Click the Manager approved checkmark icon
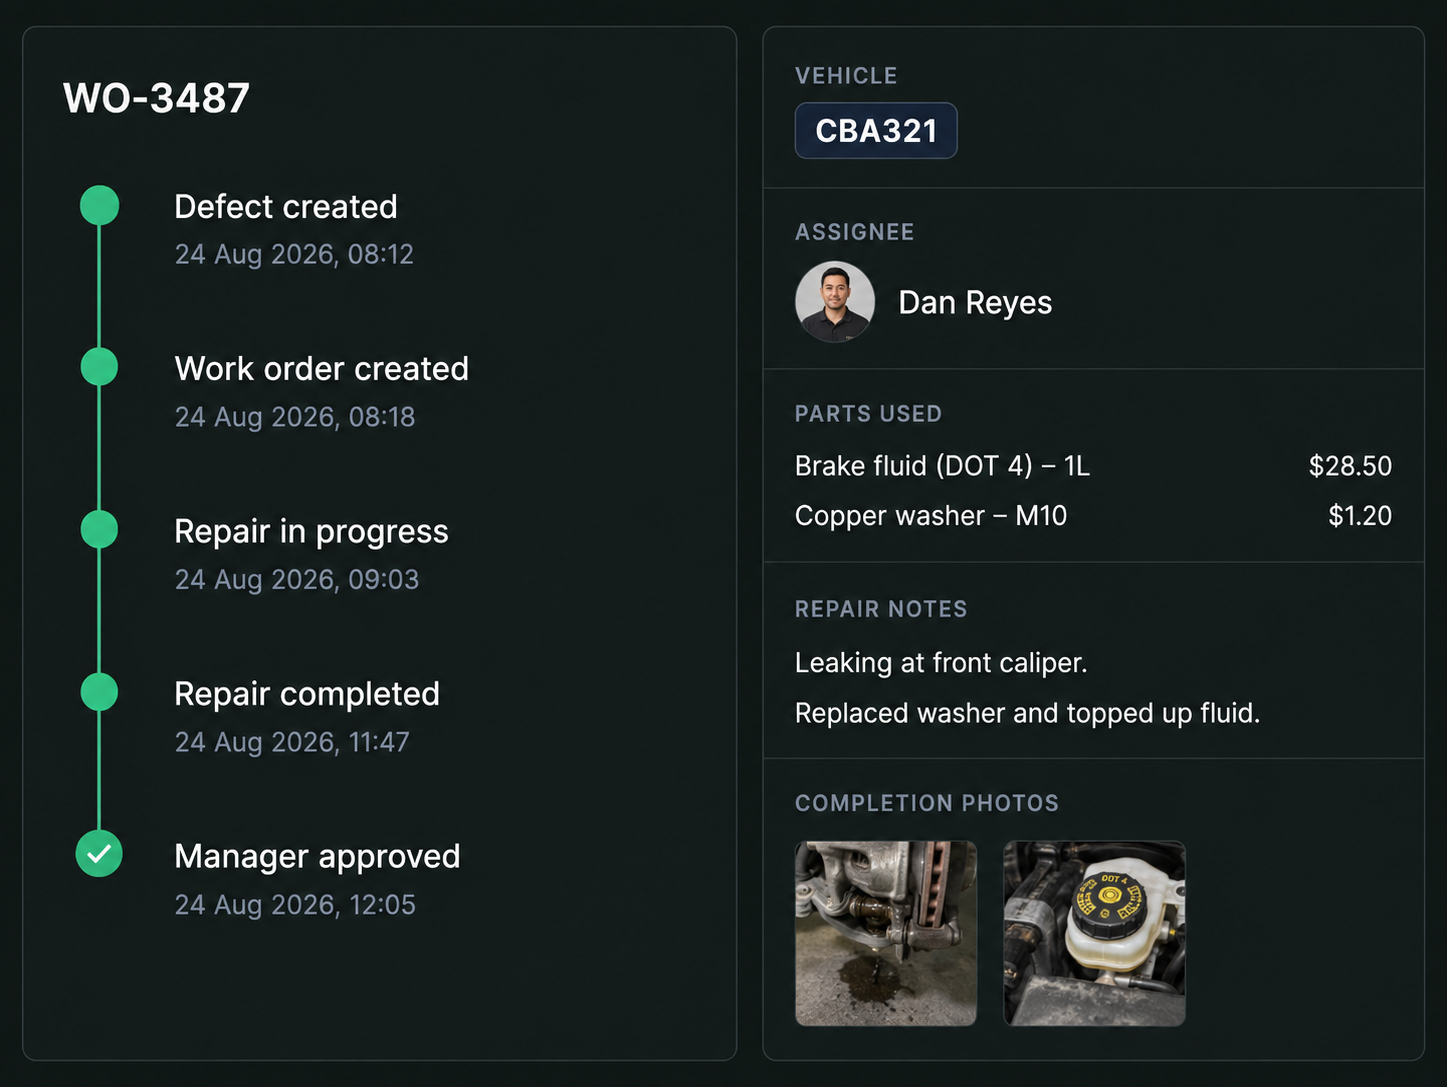 tap(99, 854)
